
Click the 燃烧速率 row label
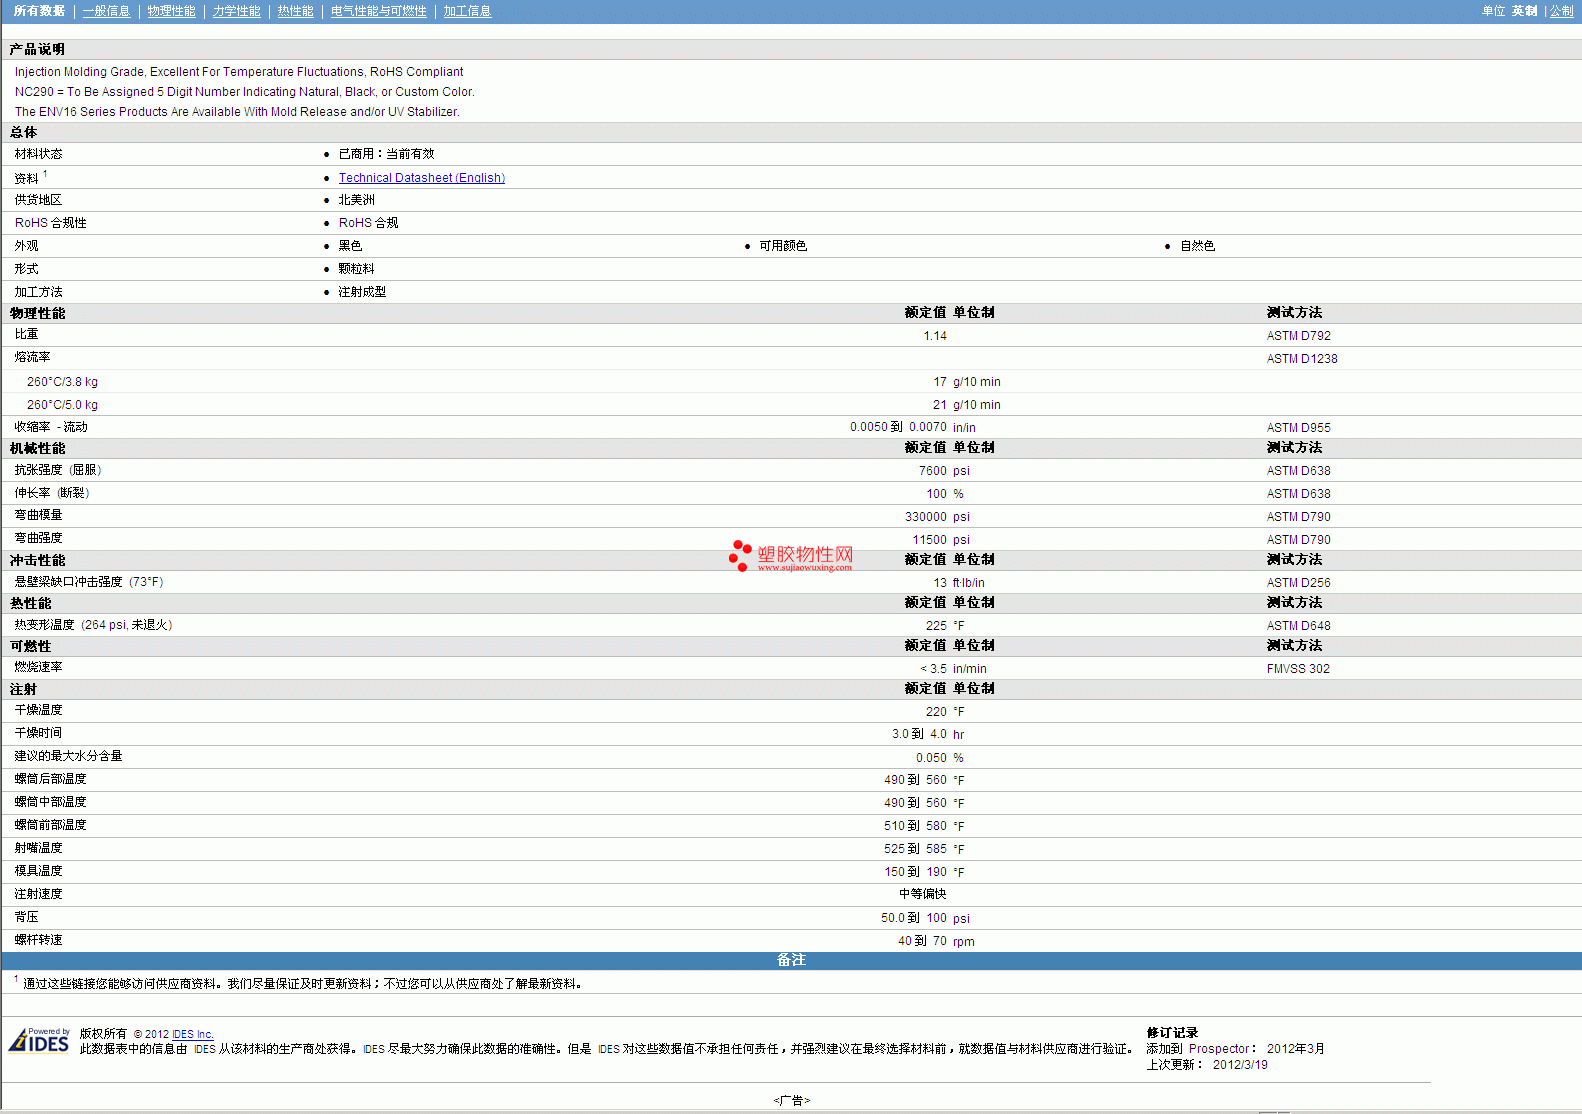click(38, 668)
